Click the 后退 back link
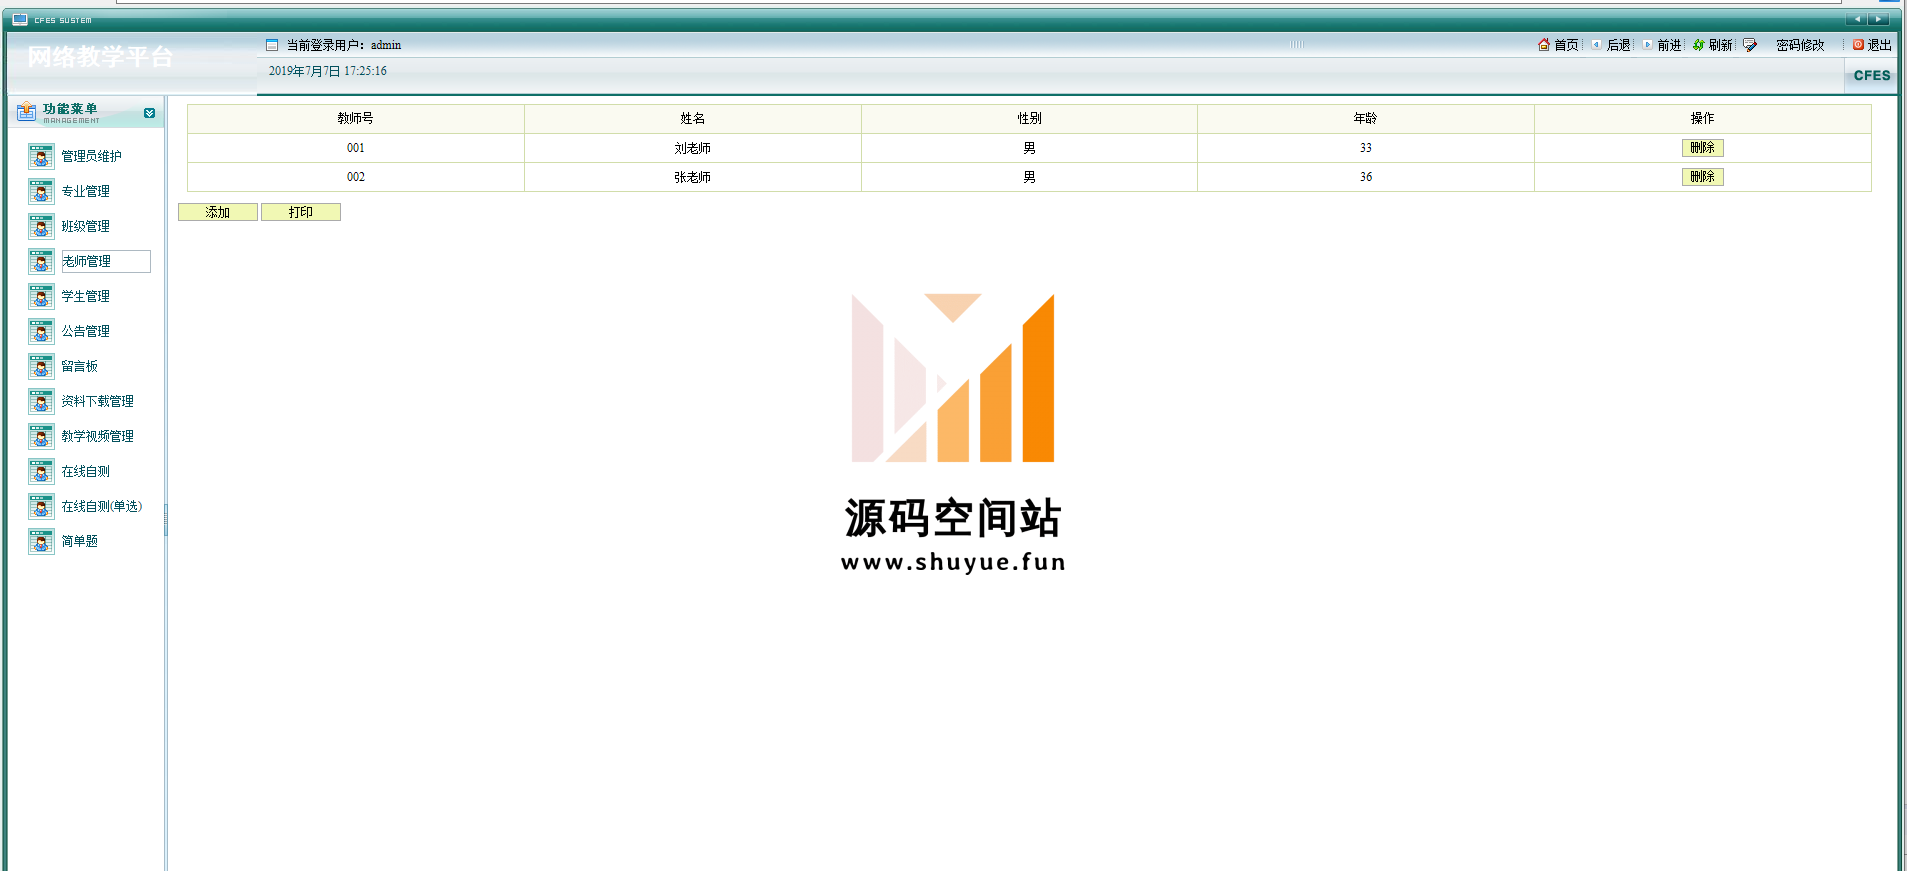The width and height of the screenshot is (1907, 871). (1618, 45)
